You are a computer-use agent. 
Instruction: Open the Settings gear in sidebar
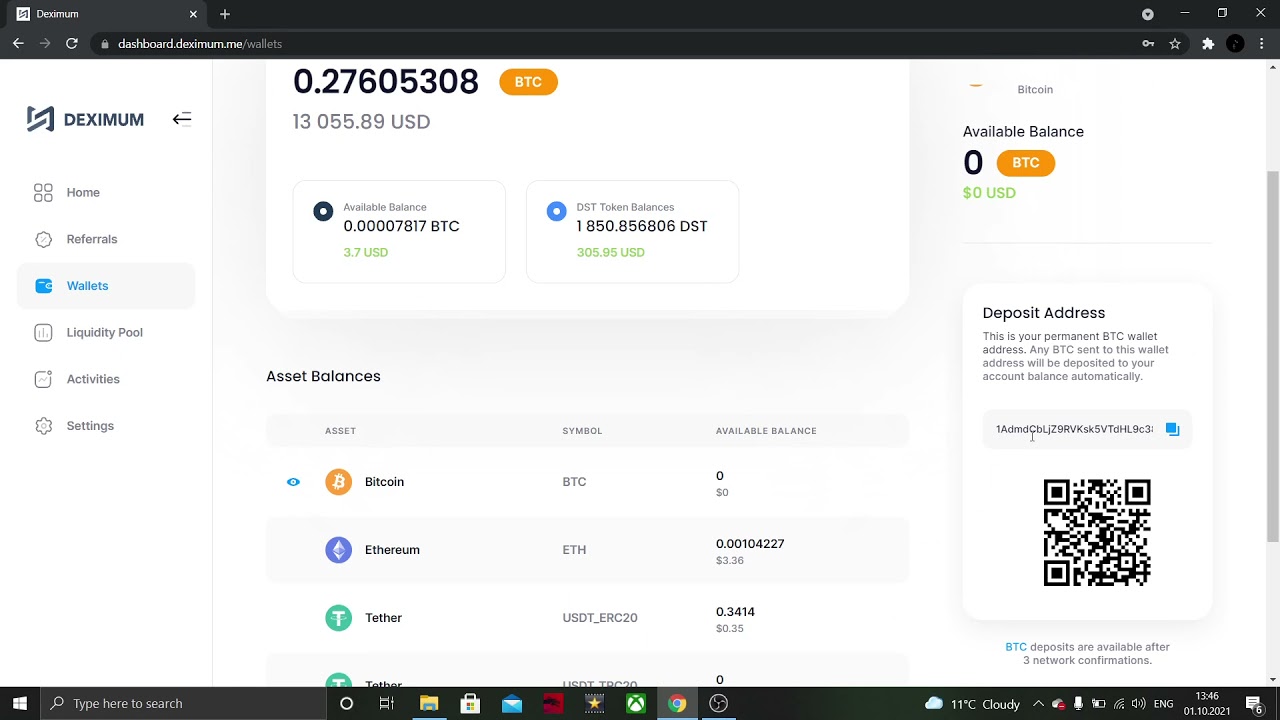(x=43, y=426)
